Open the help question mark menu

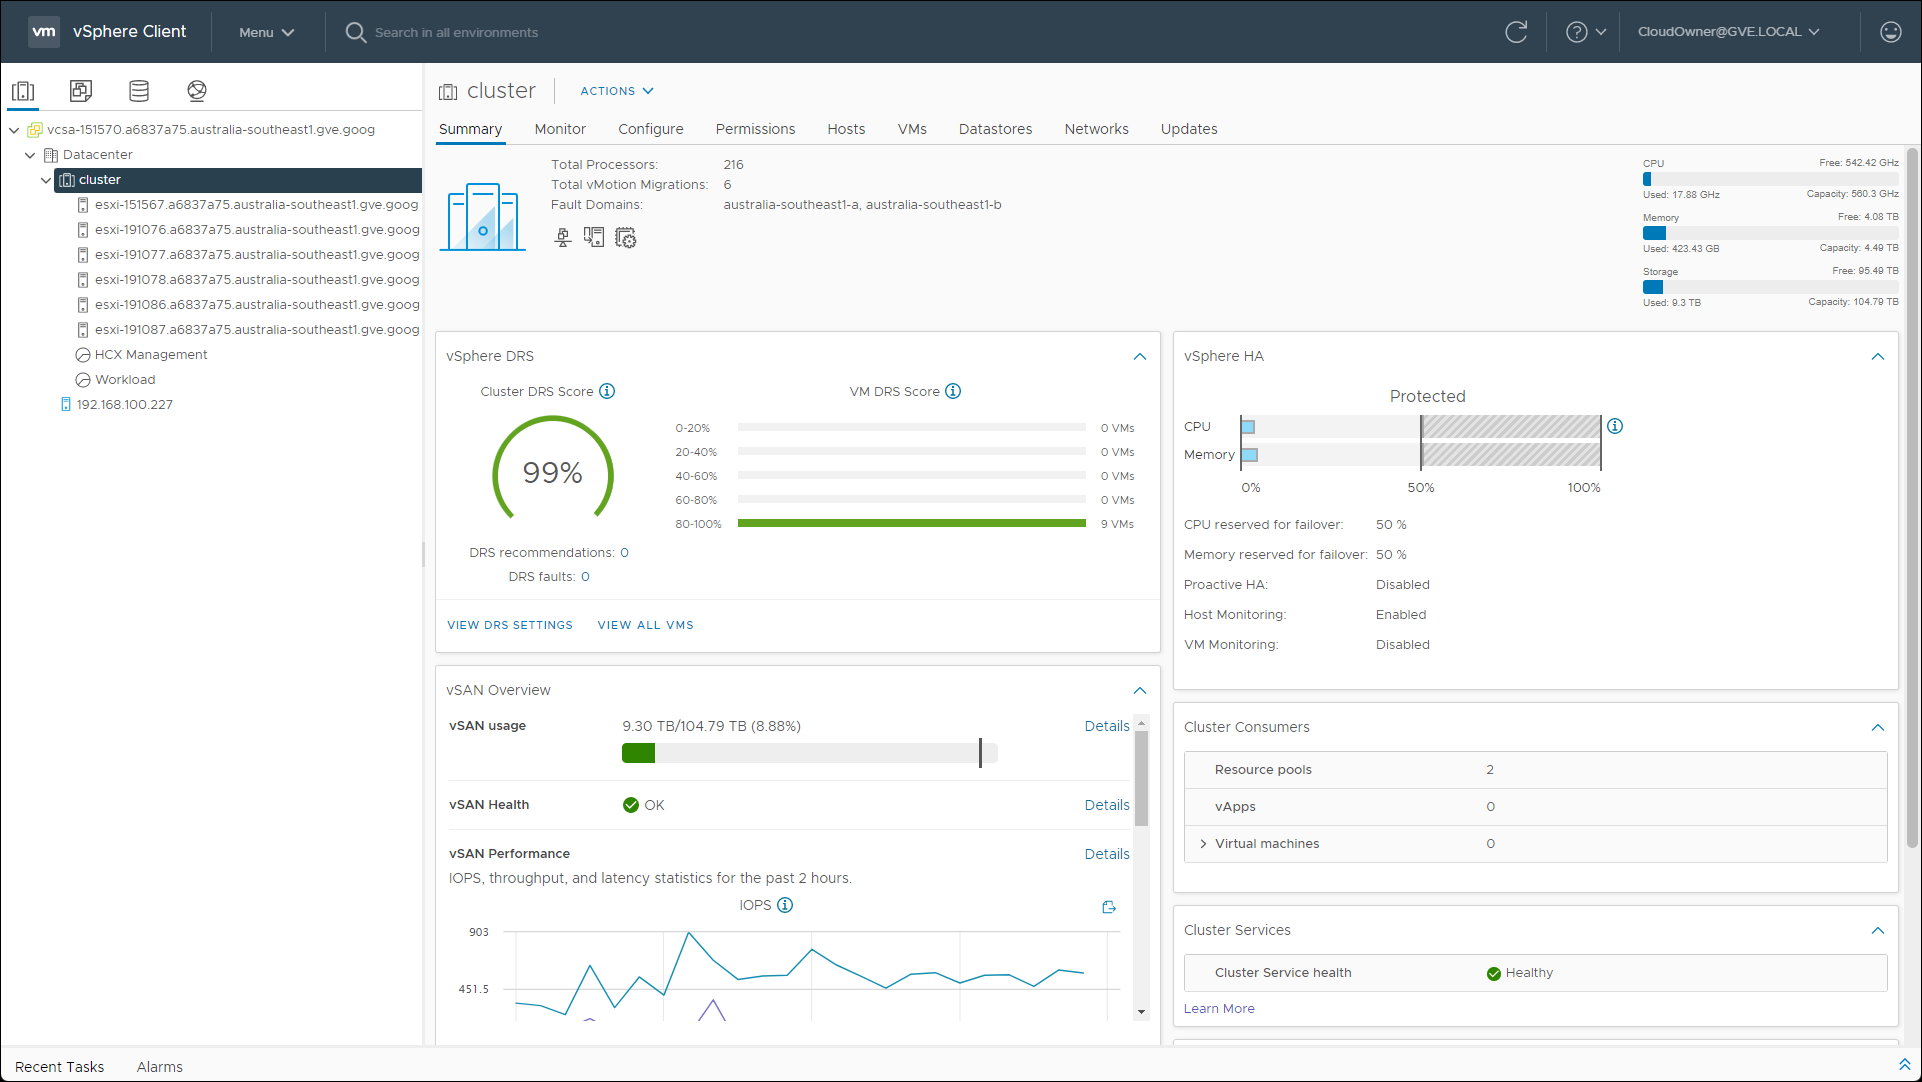click(1585, 32)
